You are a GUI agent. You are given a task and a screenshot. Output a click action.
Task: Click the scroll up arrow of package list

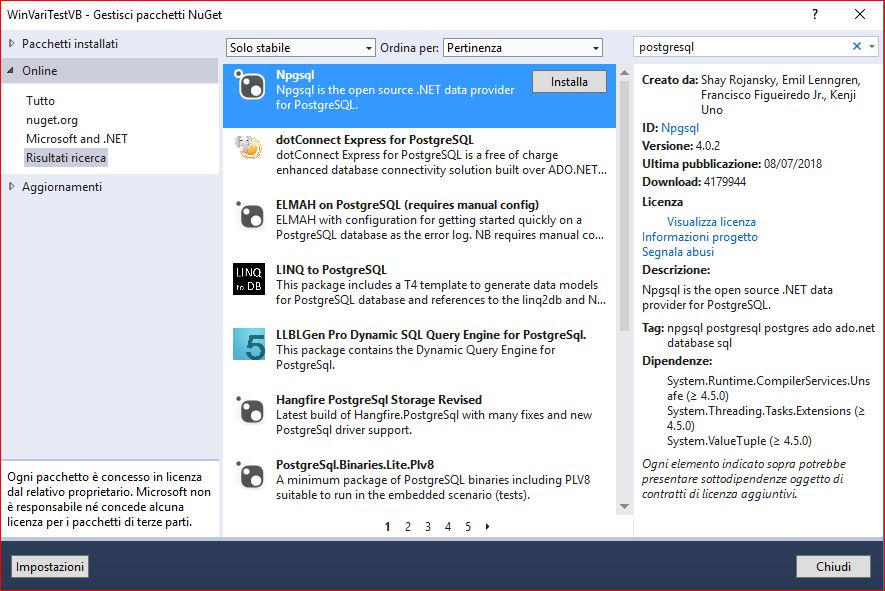pyautogui.click(x=624, y=73)
